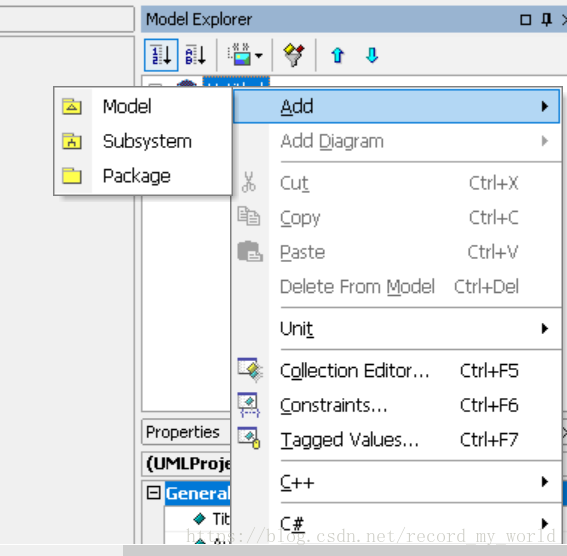The image size is (567, 556).
Task: Click the (UMLProject) element label
Action: (188, 464)
